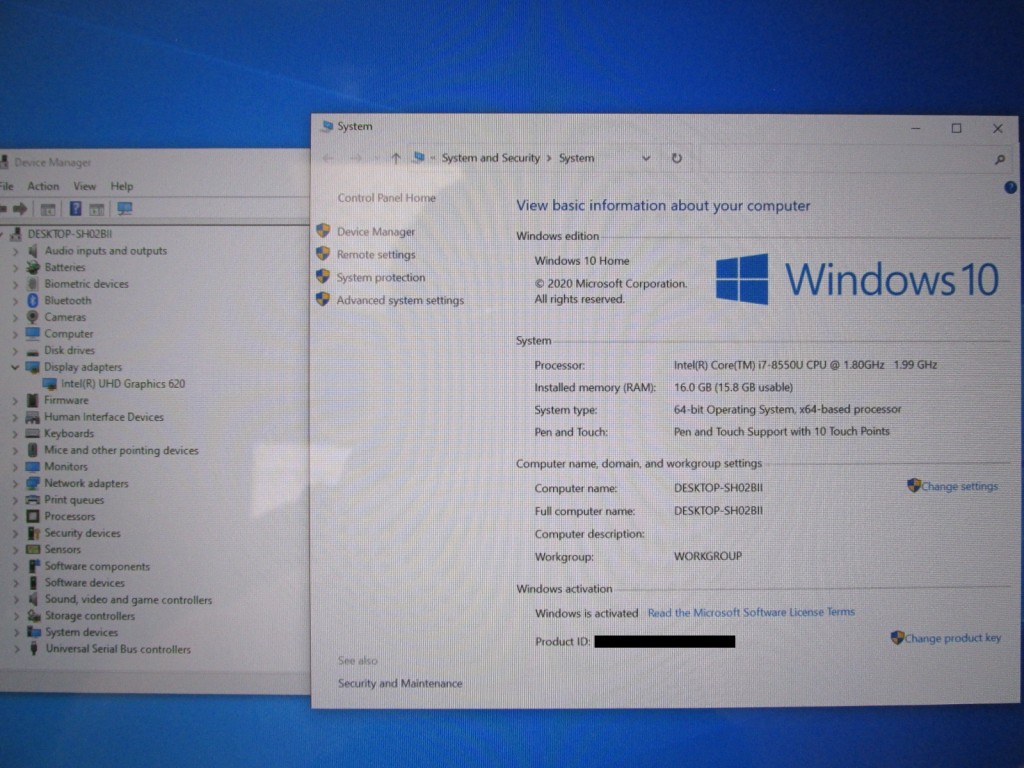Select Human Interface Devices icon
1024x768 pixels.
point(32,417)
